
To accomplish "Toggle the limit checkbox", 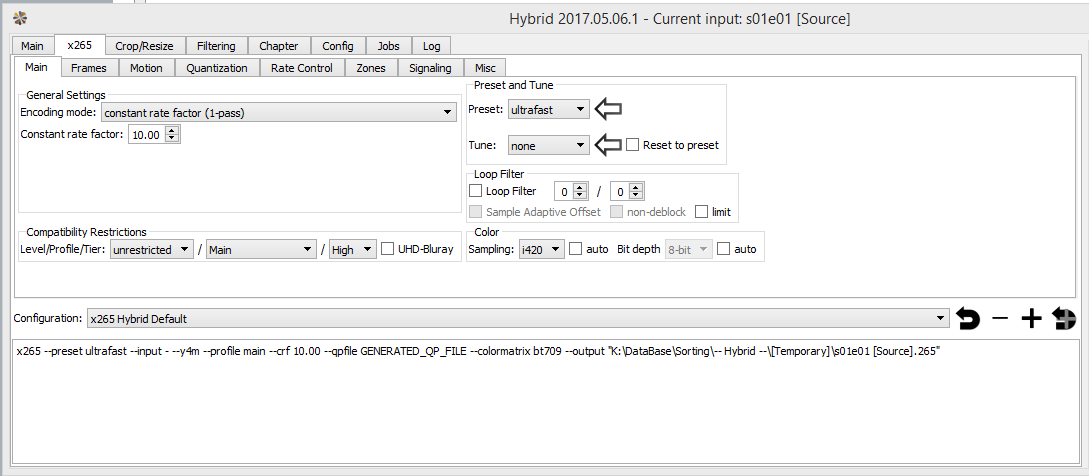I will [x=701, y=211].
